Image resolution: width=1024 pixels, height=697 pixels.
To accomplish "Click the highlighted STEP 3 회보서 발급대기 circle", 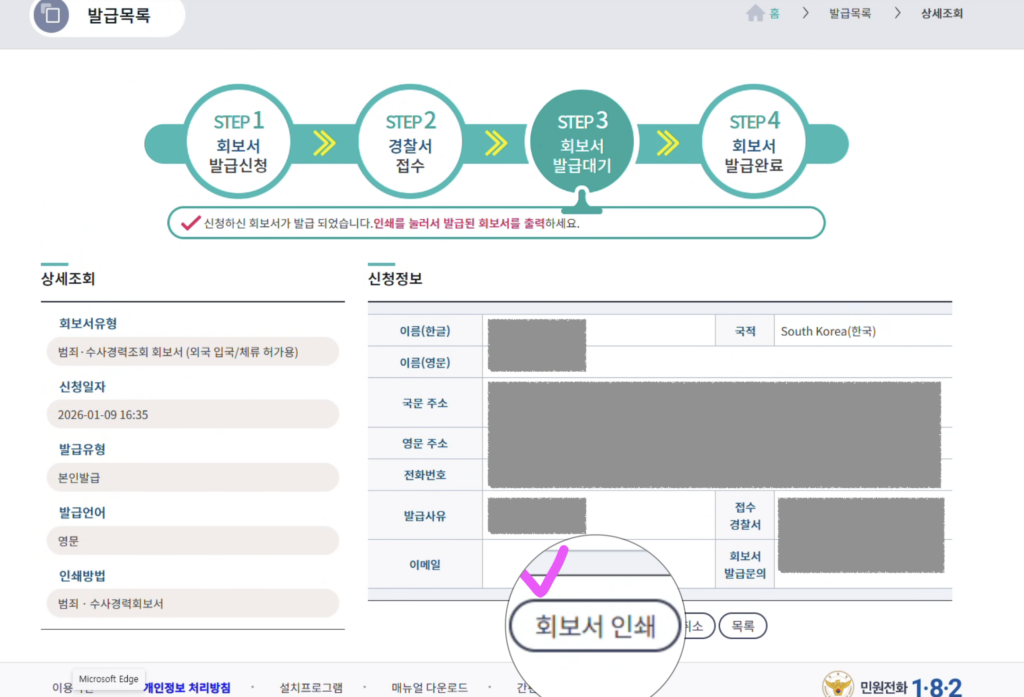I will [x=582, y=140].
